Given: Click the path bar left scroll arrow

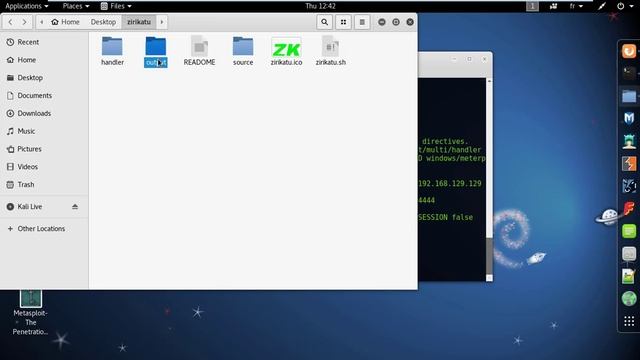Looking at the screenshot, I should 41,22.
